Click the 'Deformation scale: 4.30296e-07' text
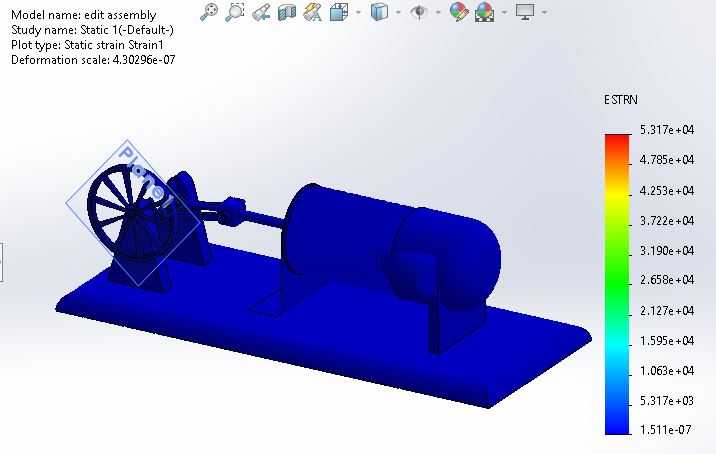This screenshot has height=454, width=716. pyautogui.click(x=93, y=60)
